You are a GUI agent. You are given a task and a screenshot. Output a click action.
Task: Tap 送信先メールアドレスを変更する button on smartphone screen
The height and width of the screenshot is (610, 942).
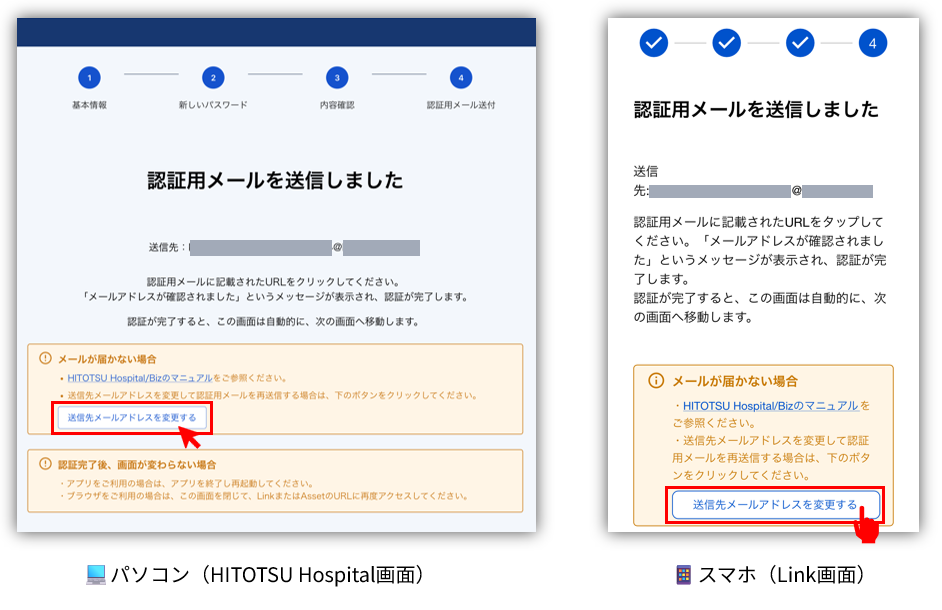point(775,505)
